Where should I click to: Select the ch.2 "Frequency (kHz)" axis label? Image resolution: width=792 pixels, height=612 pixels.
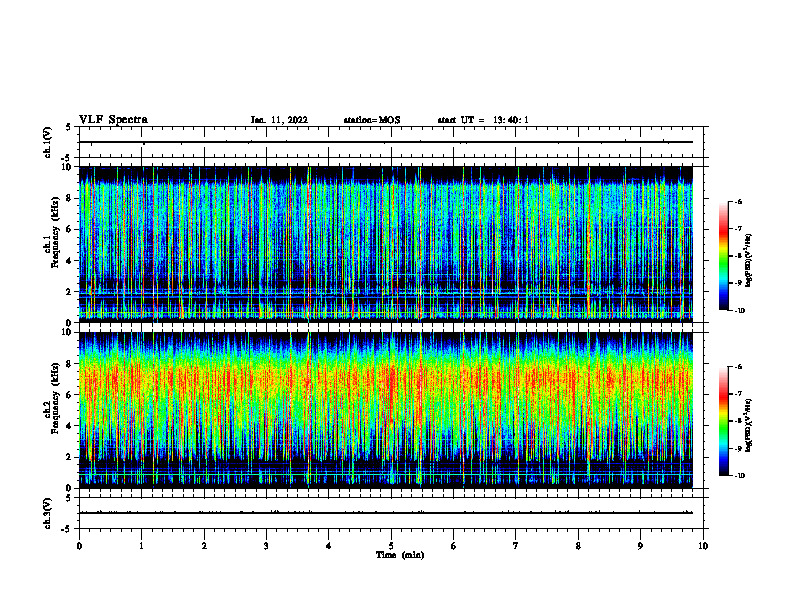click(56, 399)
